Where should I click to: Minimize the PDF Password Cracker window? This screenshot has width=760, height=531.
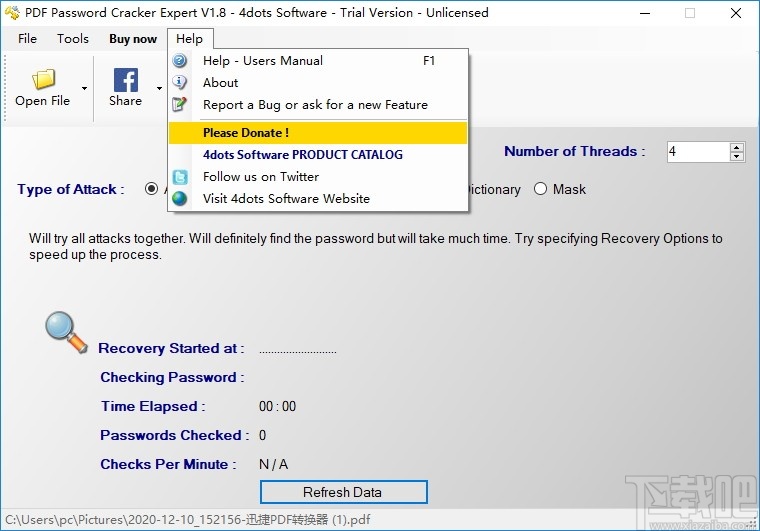pyautogui.click(x=645, y=13)
